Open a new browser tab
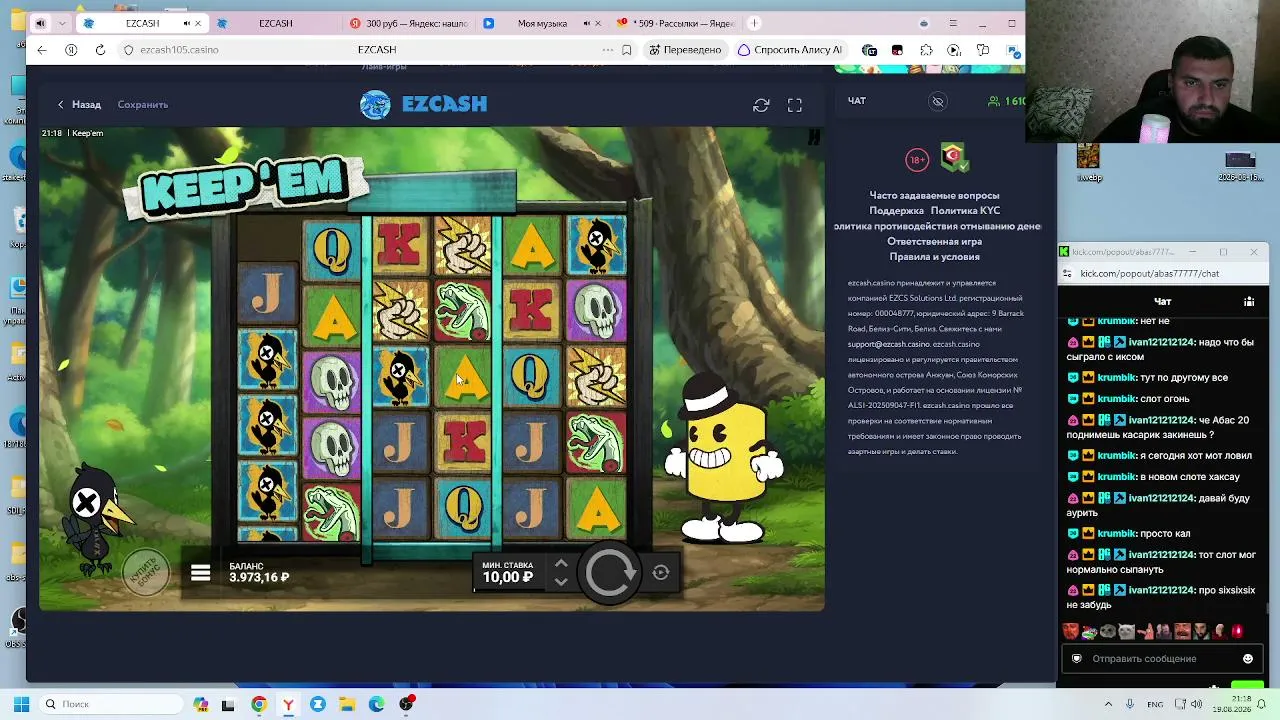 click(x=755, y=23)
